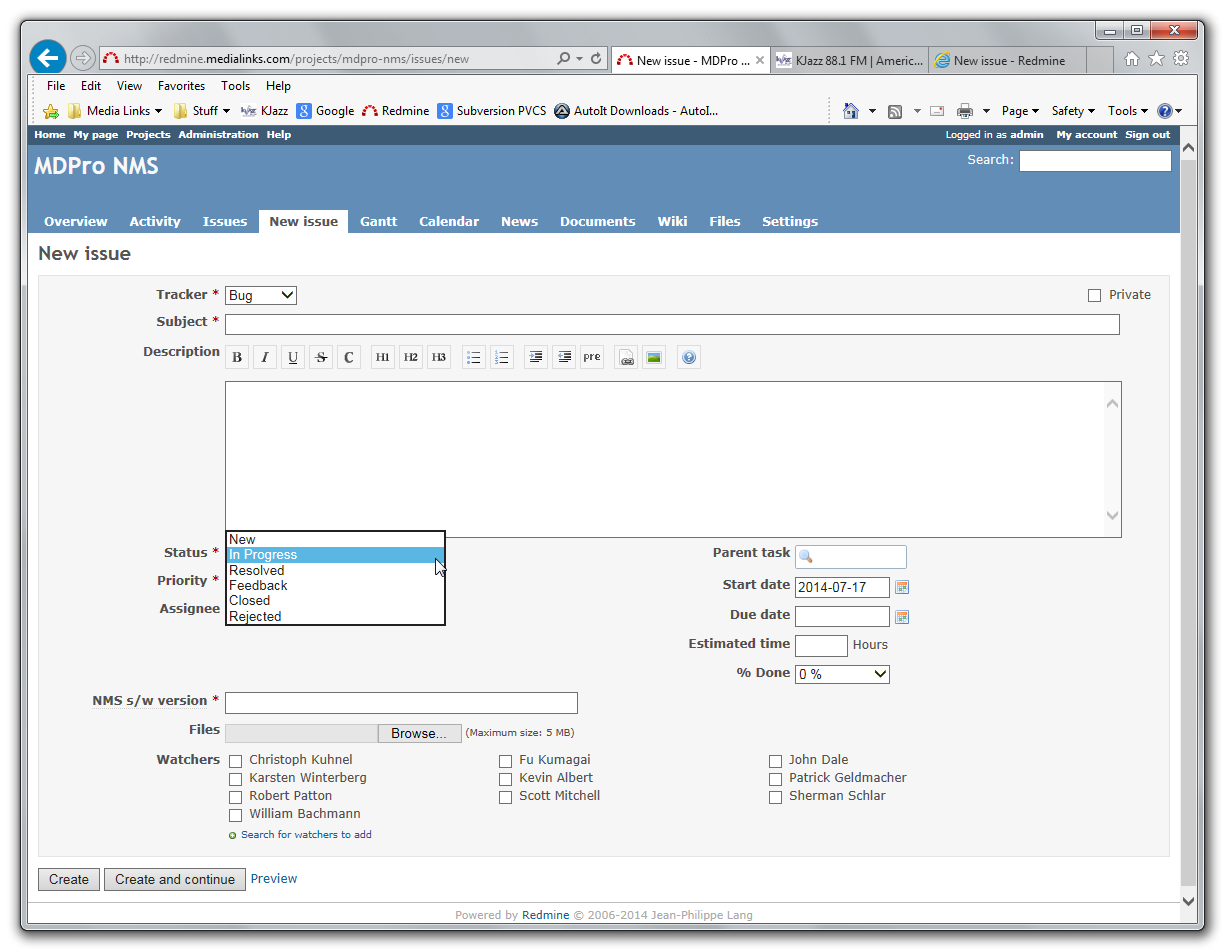Remove blockquote indent in description

565,357
